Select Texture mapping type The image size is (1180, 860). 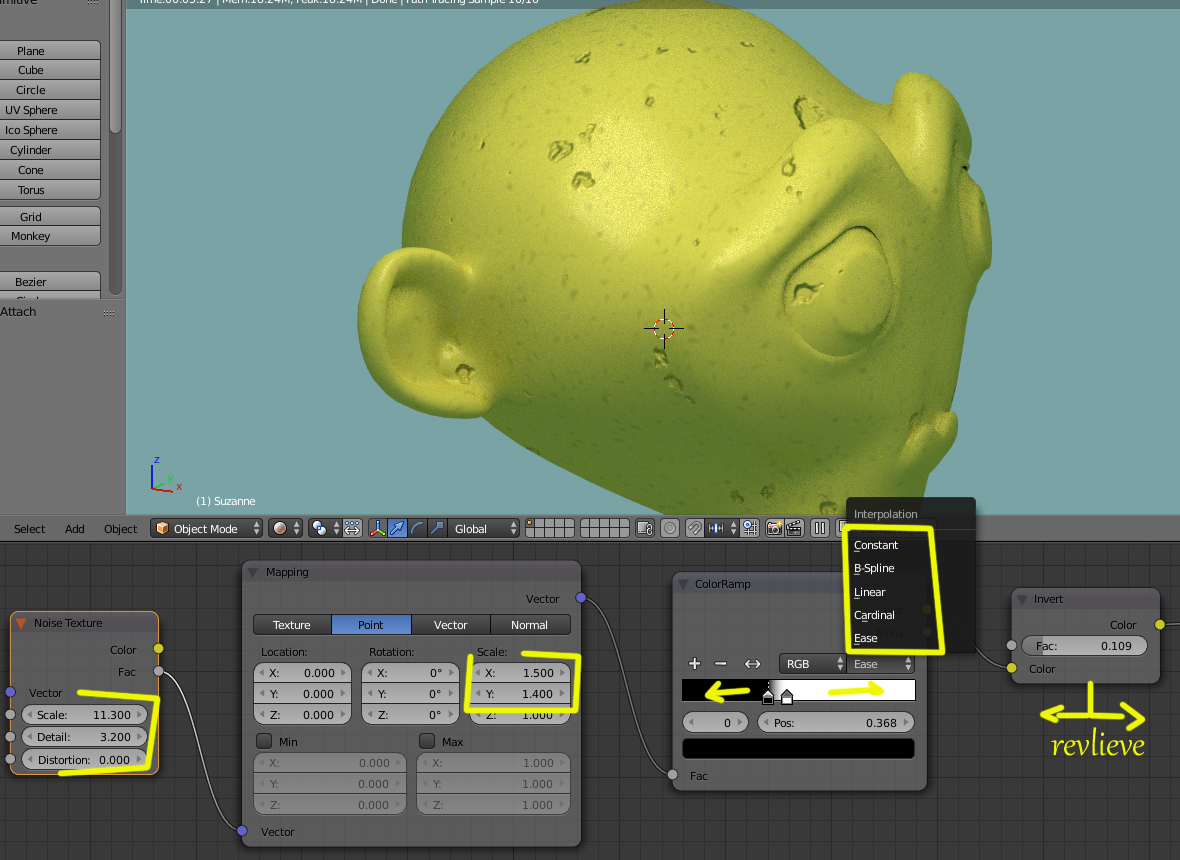tap(292, 624)
